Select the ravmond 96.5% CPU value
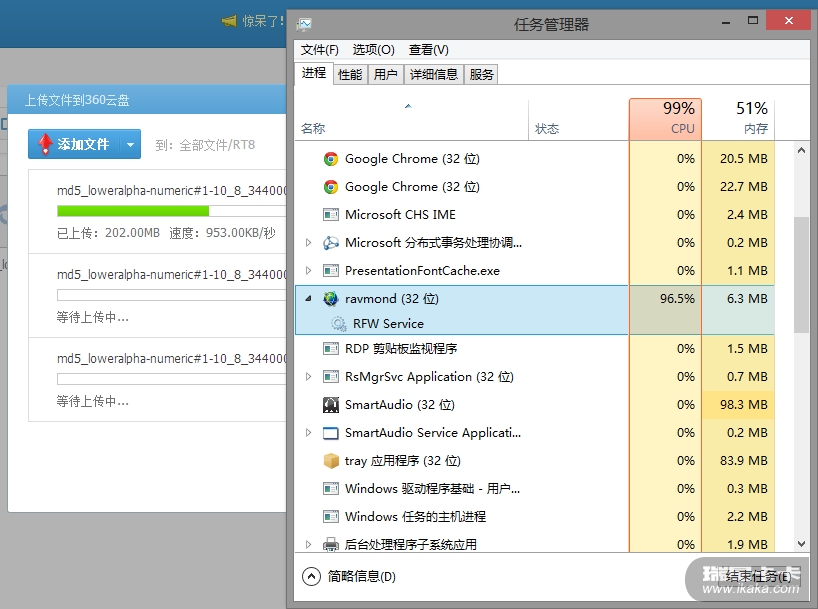This screenshot has height=609, width=818. [x=677, y=298]
